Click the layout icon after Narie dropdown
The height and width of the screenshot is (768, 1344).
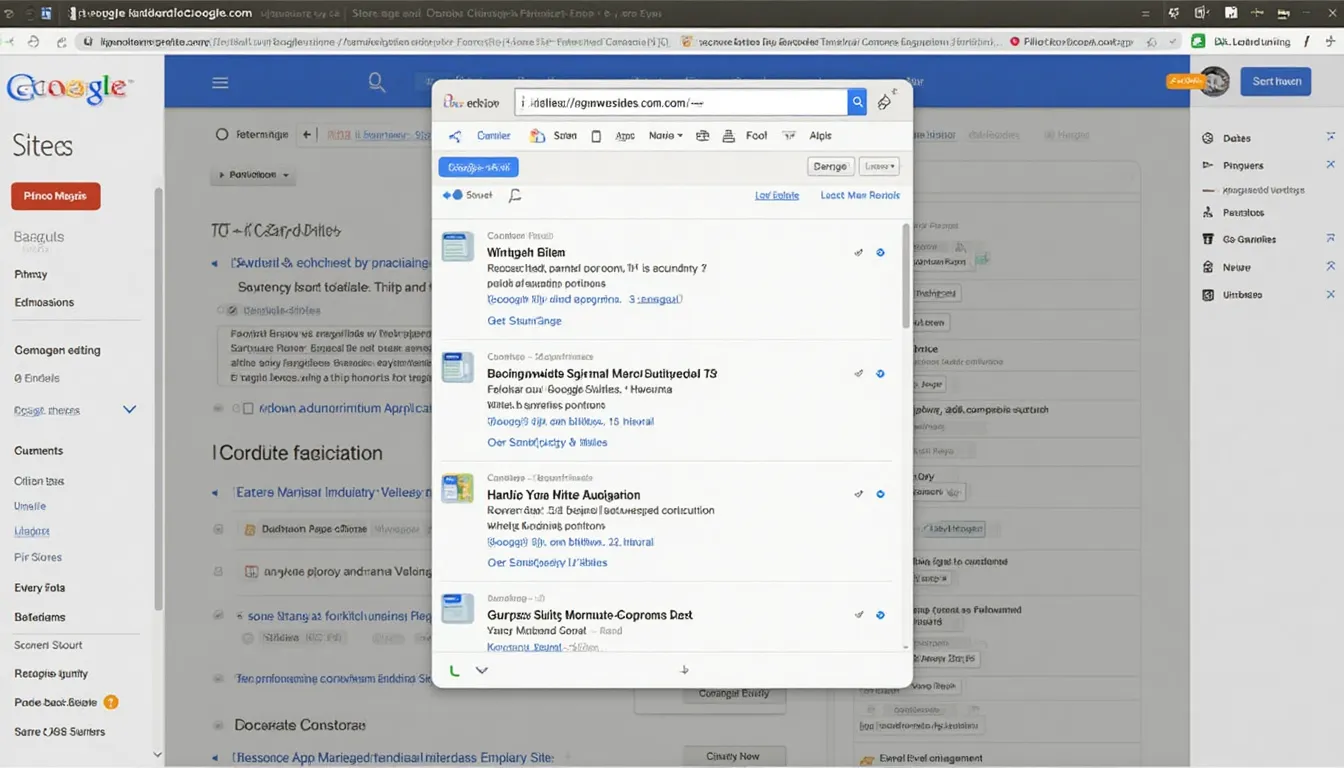[702, 136]
